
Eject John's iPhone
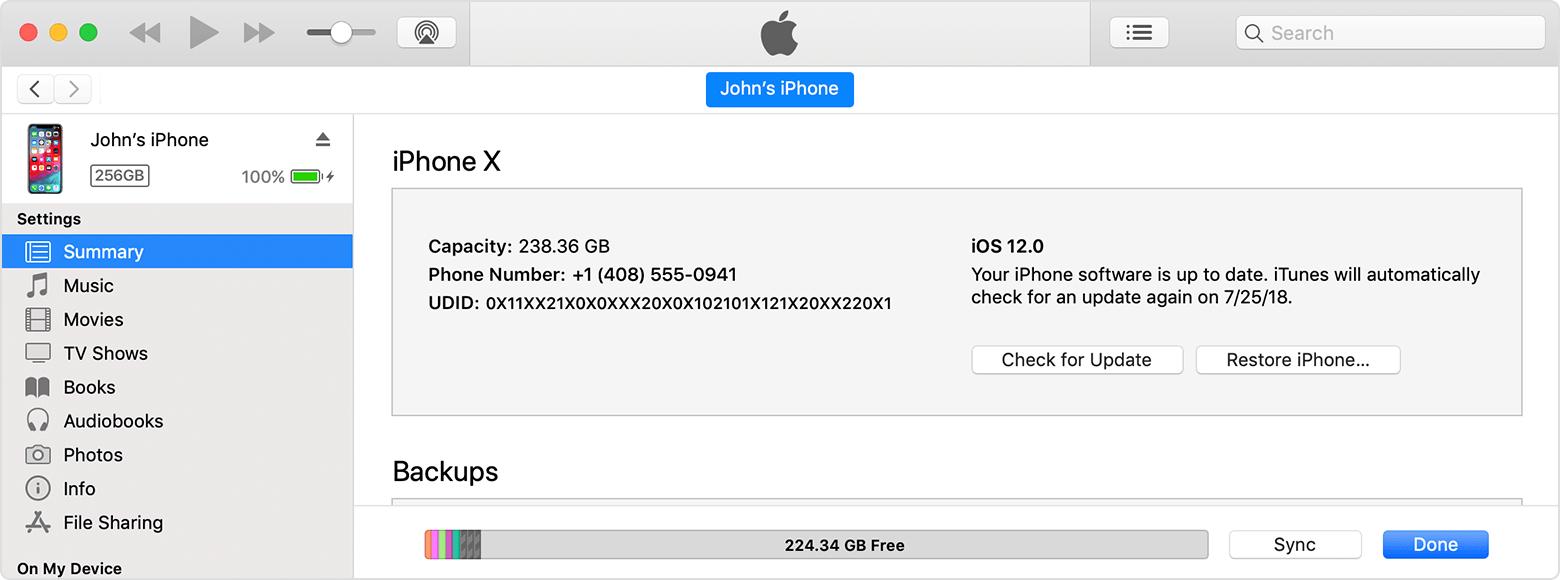pyautogui.click(x=323, y=139)
